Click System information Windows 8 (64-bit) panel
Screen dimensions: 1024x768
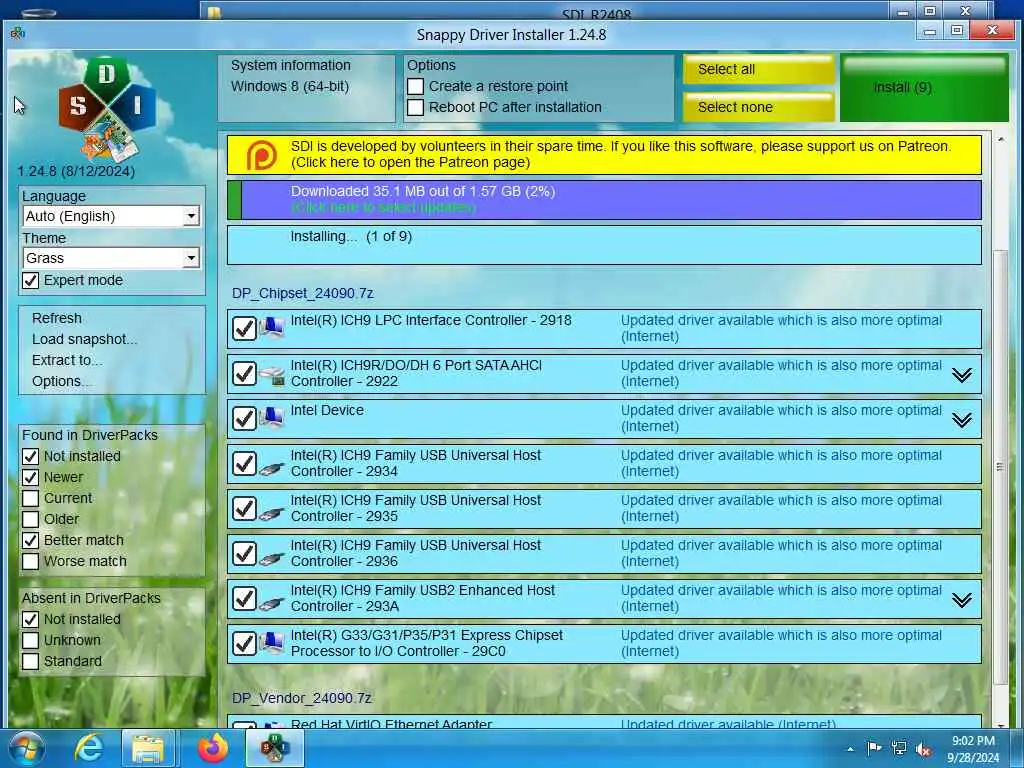click(x=306, y=88)
